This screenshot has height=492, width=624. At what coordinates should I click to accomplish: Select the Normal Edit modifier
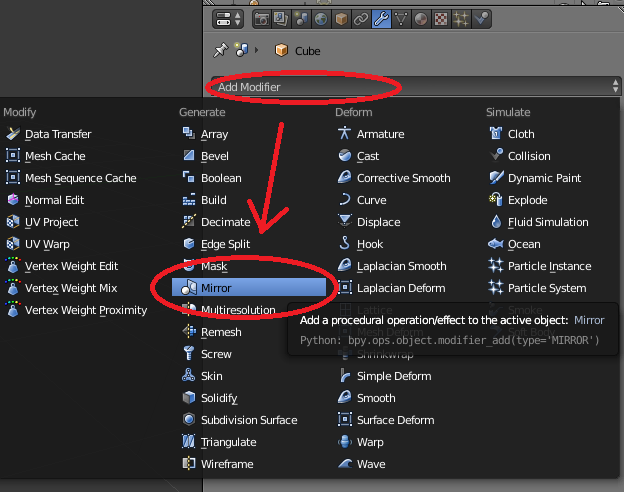(45, 200)
